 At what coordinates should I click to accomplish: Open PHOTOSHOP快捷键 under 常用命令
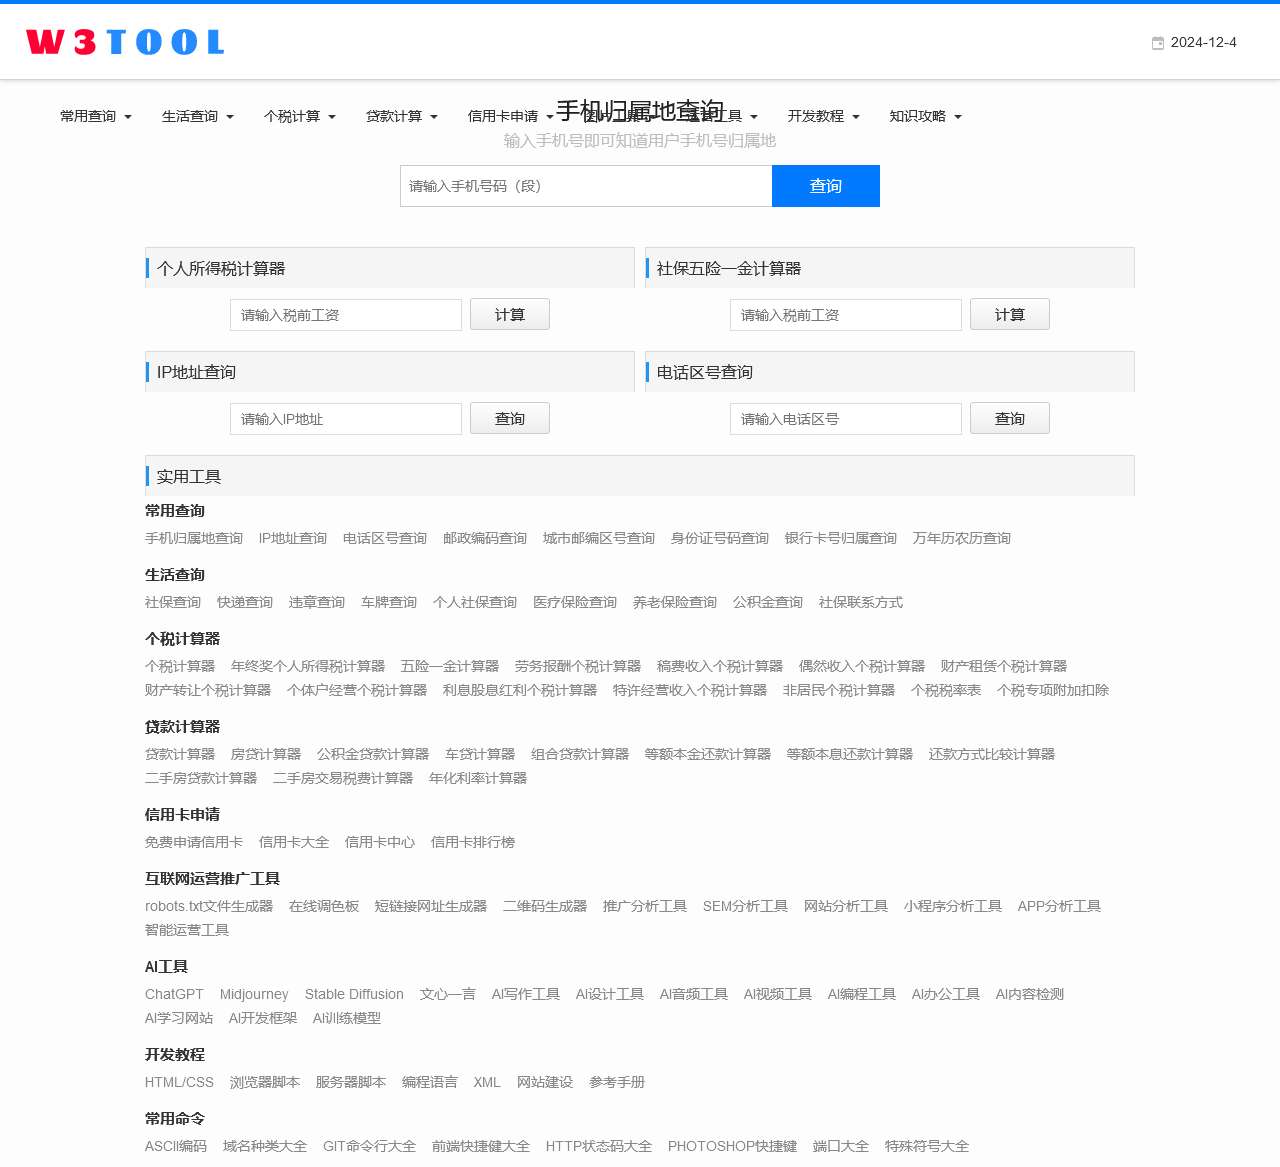[x=733, y=1146]
